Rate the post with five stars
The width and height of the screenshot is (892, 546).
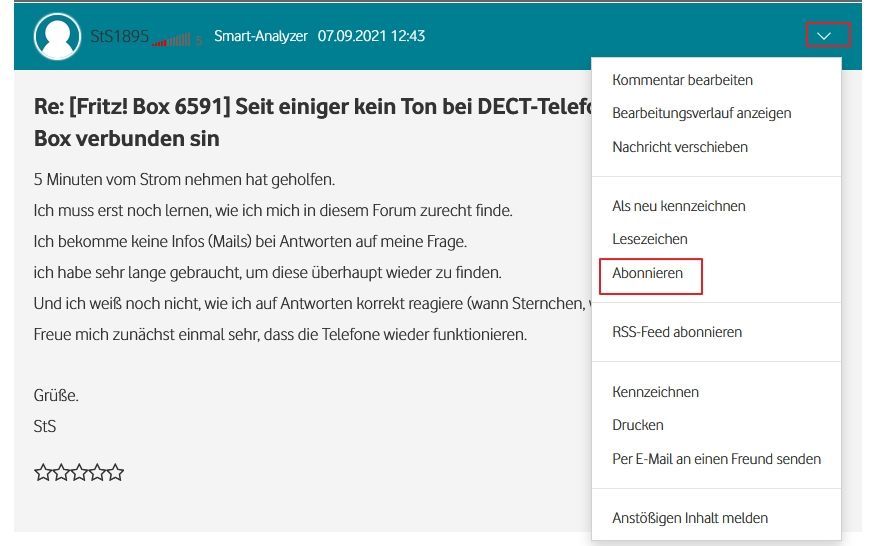[x=115, y=472]
